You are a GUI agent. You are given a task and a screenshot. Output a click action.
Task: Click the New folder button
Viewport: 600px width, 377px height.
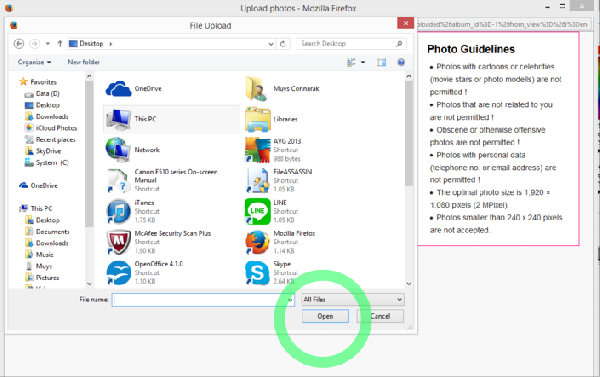(x=84, y=62)
